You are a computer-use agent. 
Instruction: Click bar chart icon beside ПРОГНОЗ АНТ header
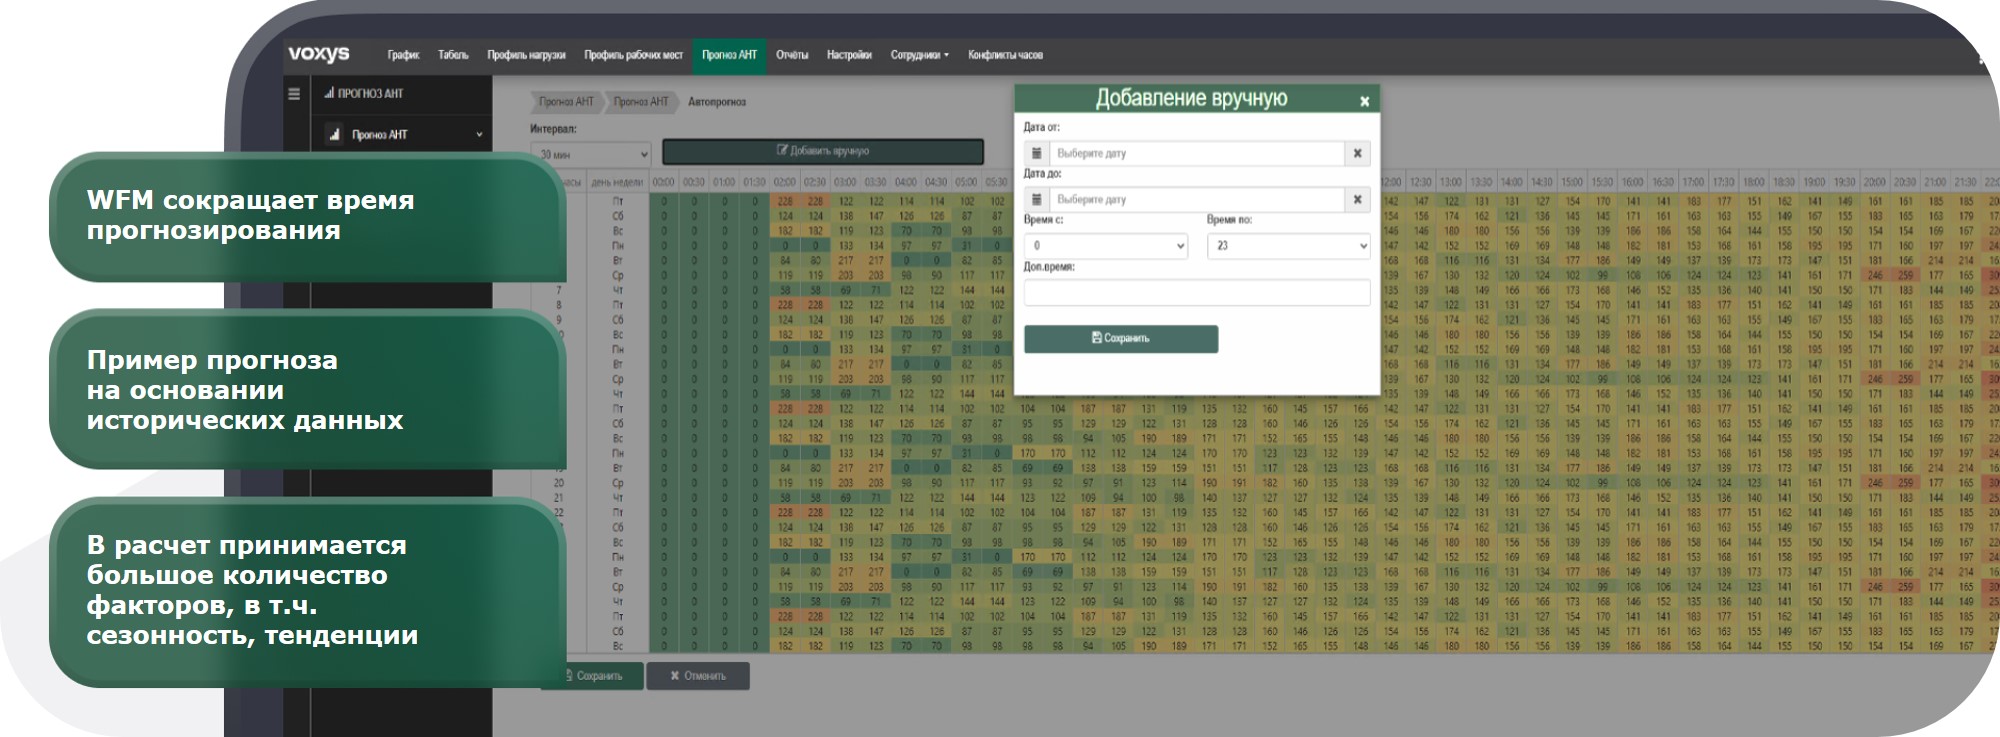pyautogui.click(x=329, y=93)
